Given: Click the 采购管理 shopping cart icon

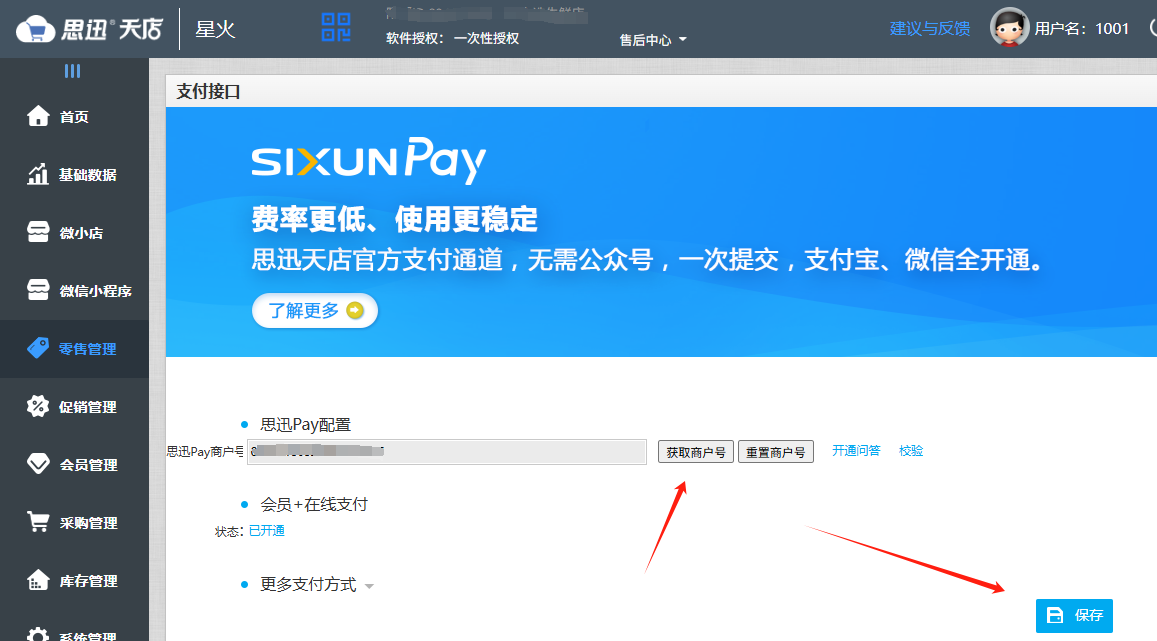Looking at the screenshot, I should 38,522.
